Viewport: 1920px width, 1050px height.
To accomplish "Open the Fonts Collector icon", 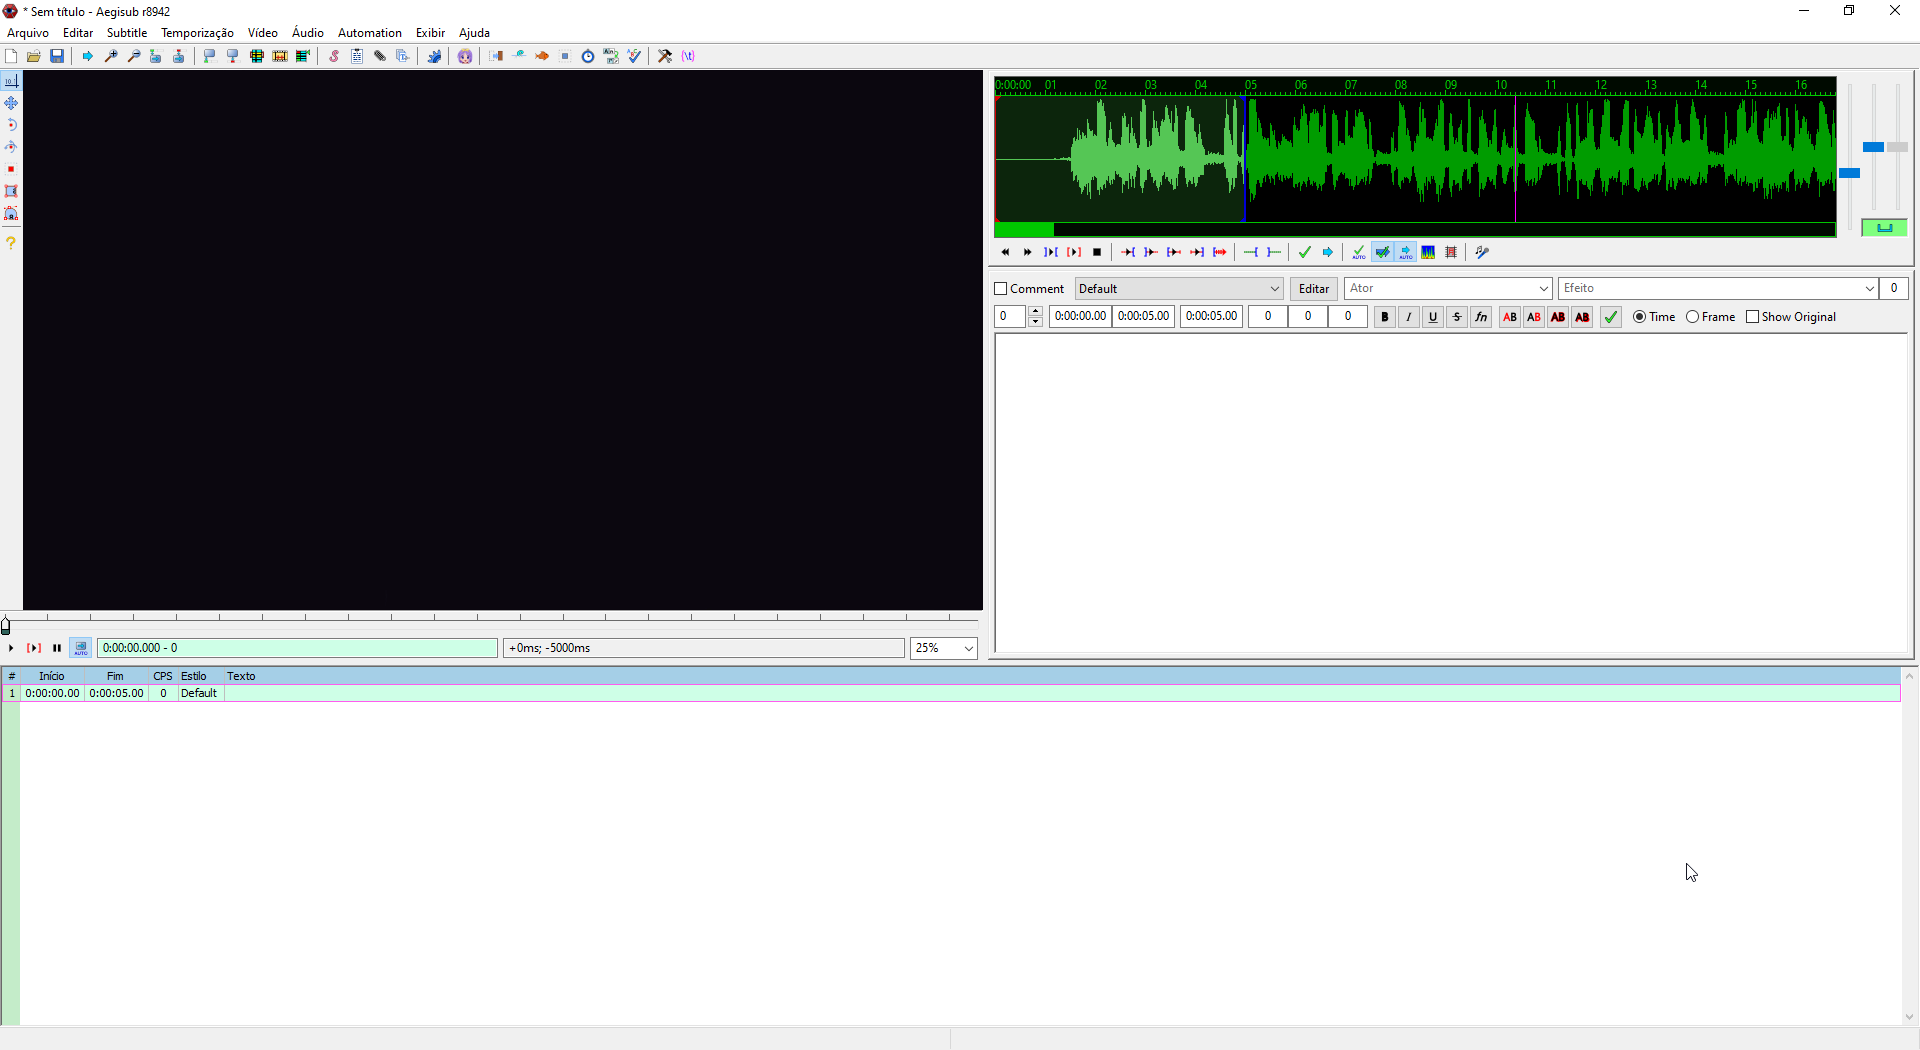I will pyautogui.click(x=403, y=56).
